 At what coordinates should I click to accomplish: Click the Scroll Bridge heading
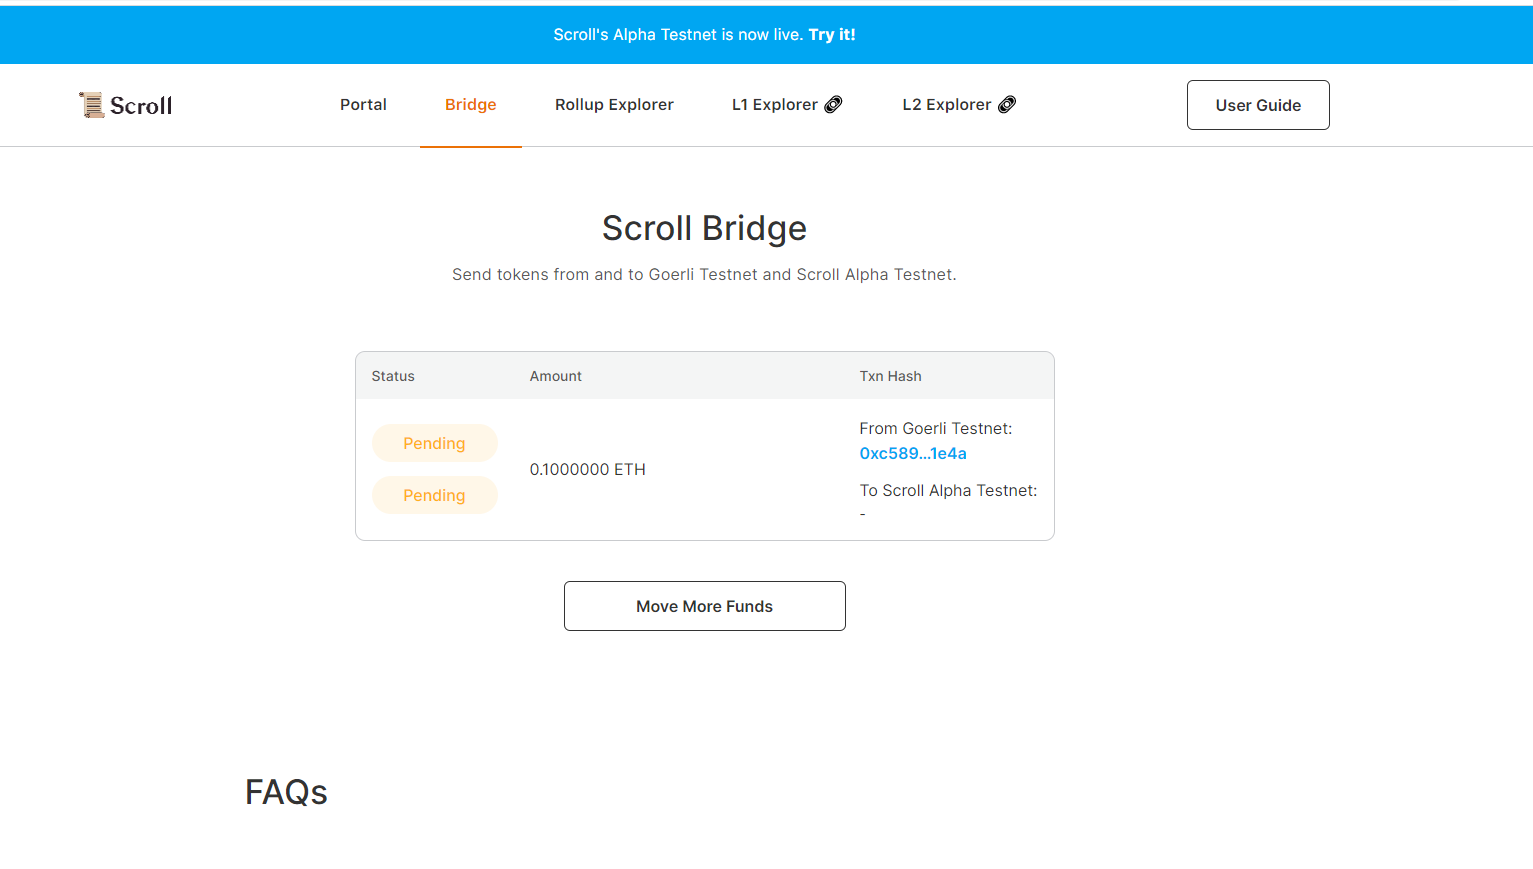704,228
